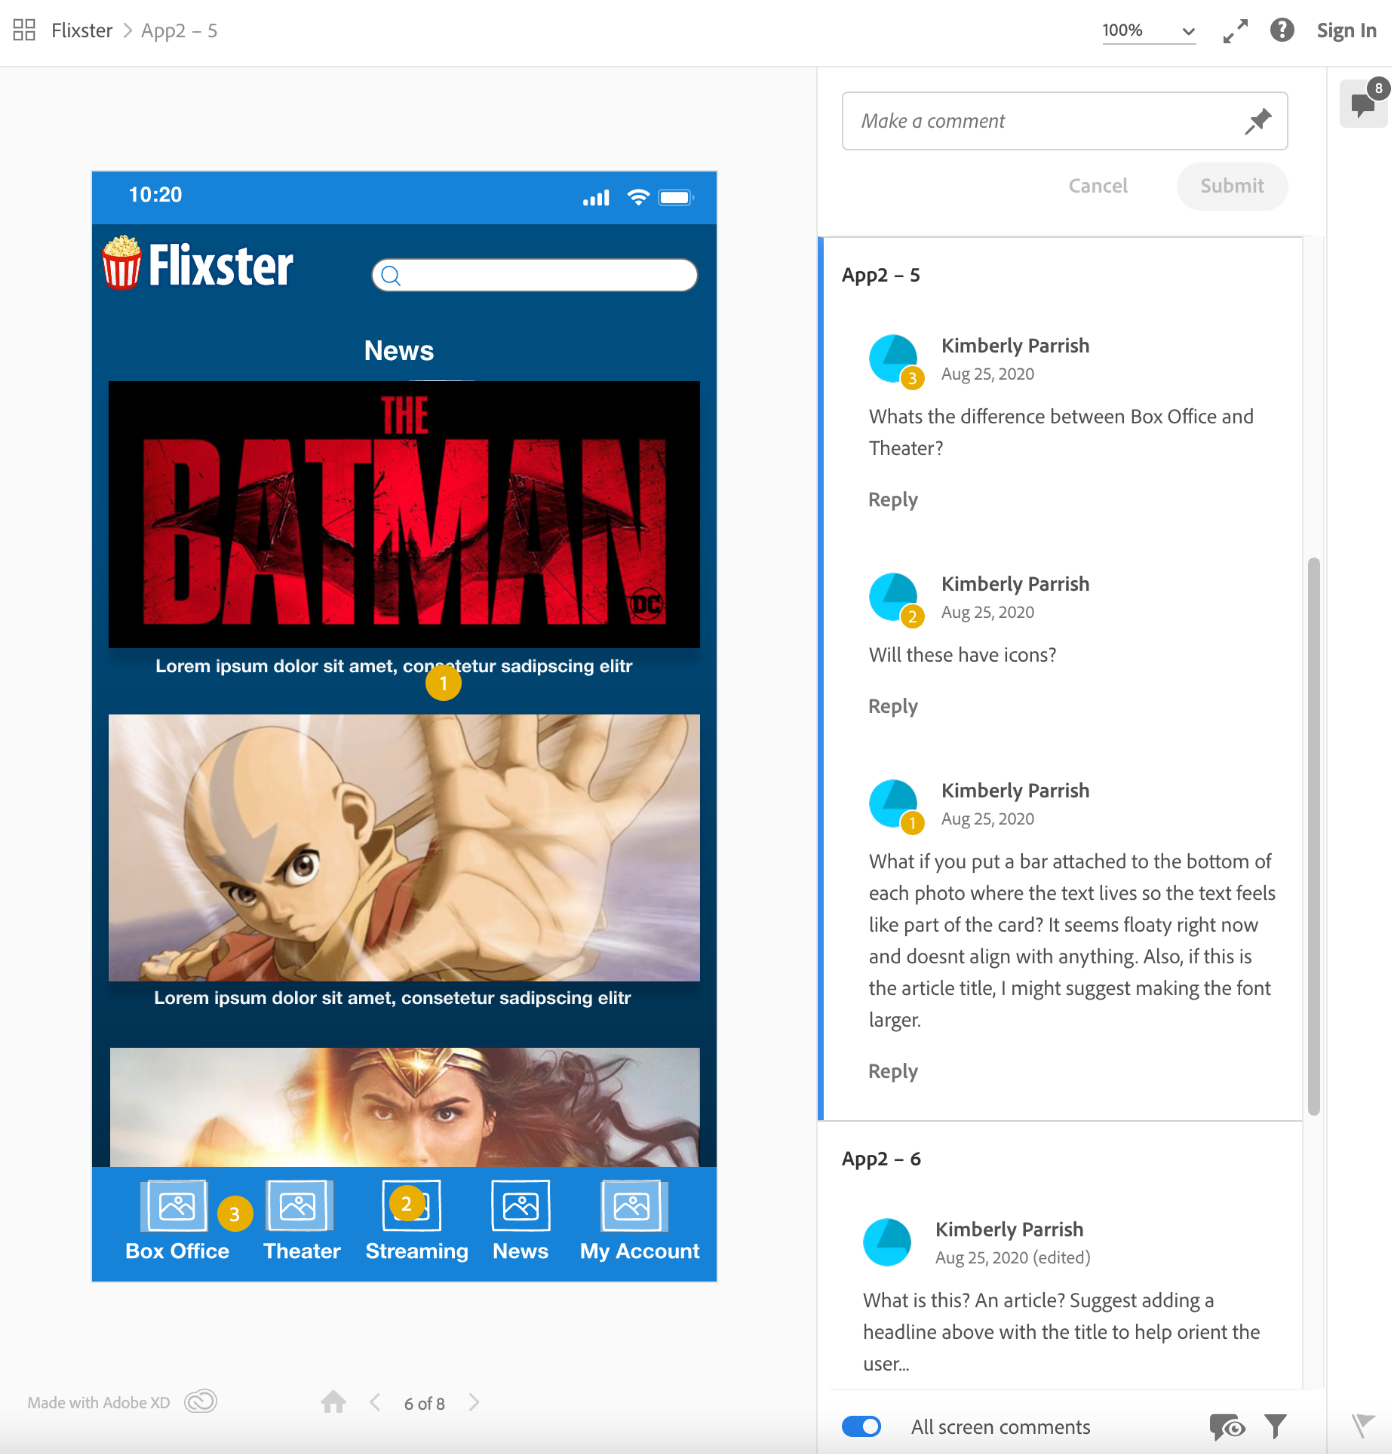1392x1454 pixels.
Task: Click the Submit button
Action: coord(1232,186)
